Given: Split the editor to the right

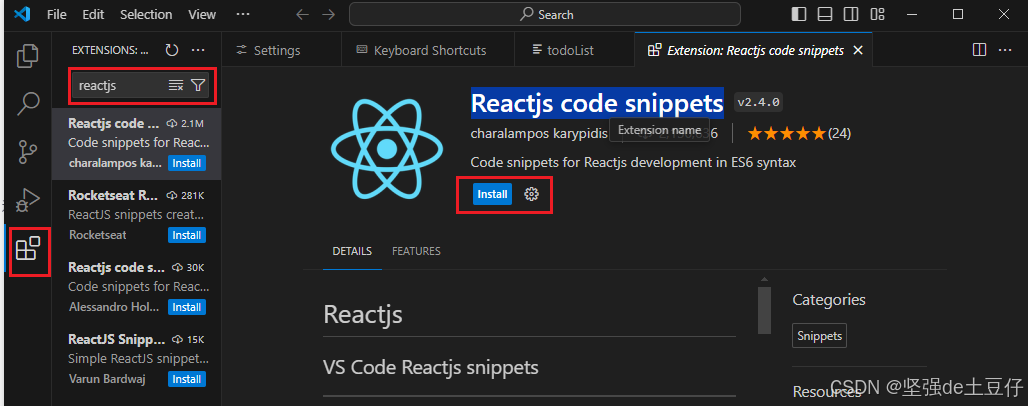Looking at the screenshot, I should [x=979, y=50].
